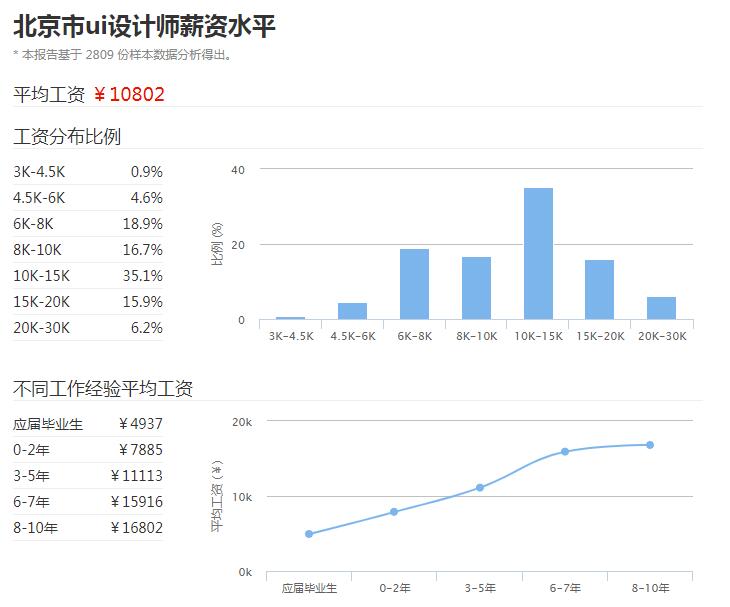Click the 4.6% percentage value

click(x=147, y=198)
